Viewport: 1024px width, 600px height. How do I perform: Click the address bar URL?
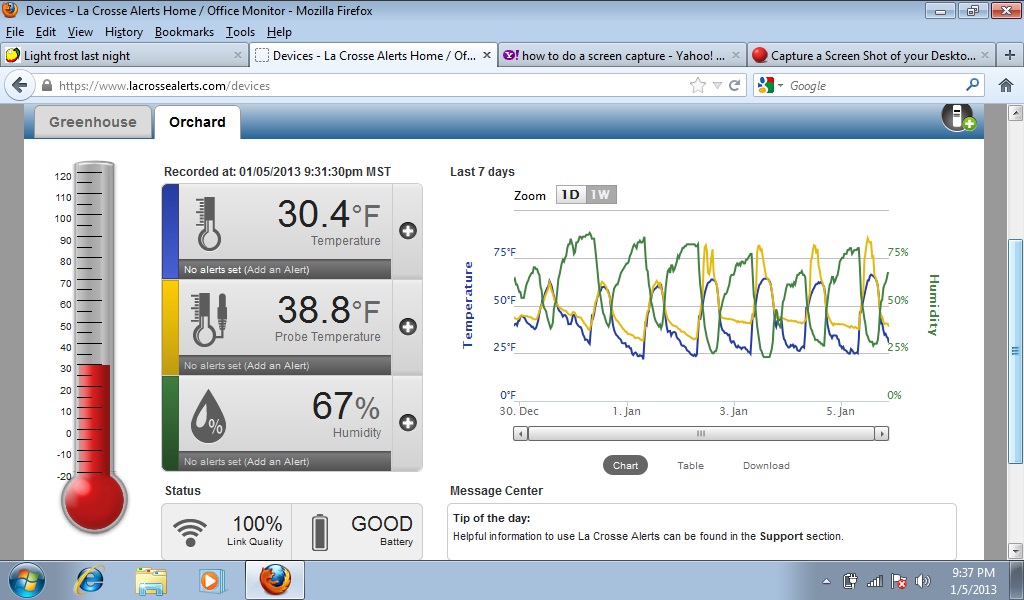[164, 86]
